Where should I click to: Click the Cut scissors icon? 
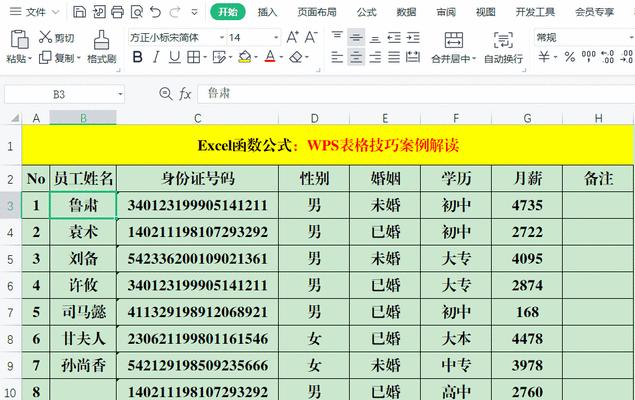pos(45,37)
